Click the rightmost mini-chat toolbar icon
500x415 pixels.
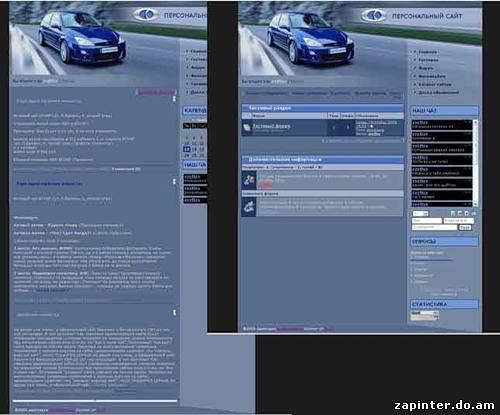click(x=474, y=213)
